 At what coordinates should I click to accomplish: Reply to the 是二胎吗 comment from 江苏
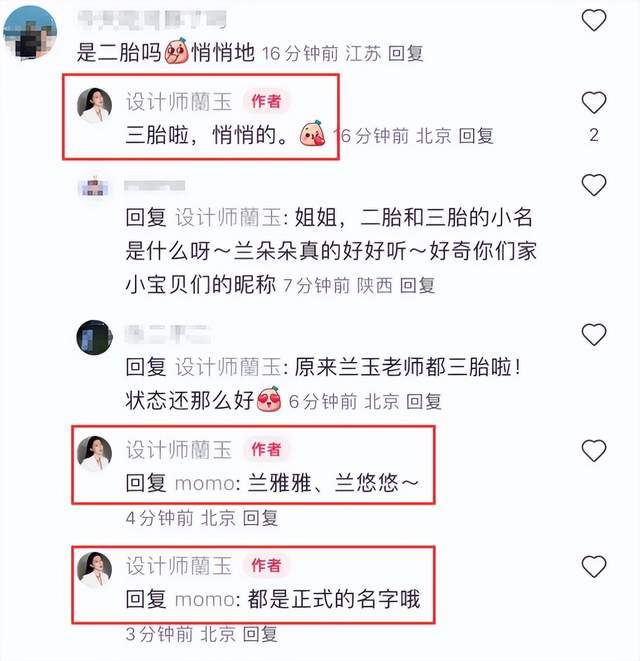pos(405,54)
